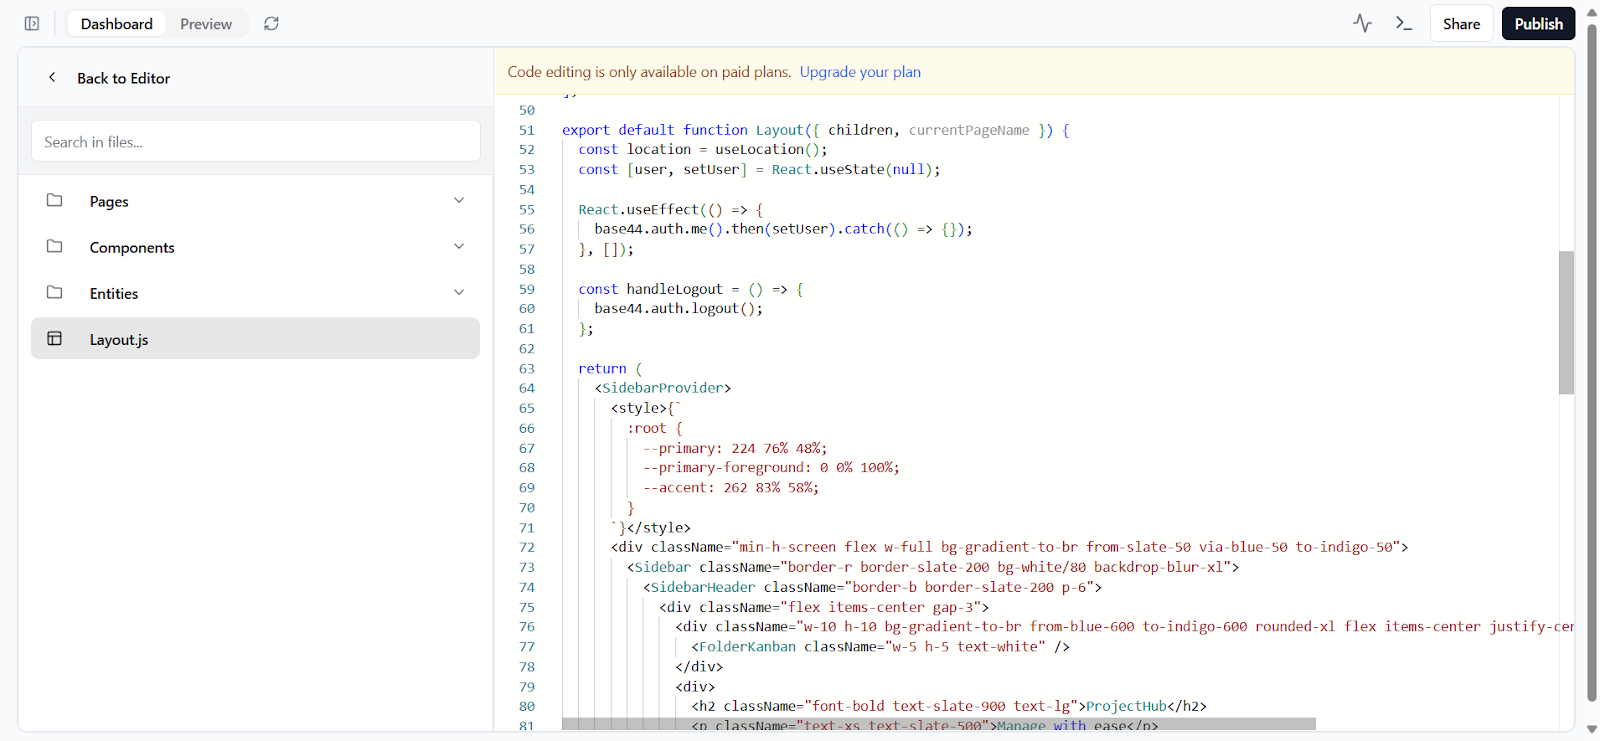Click the 'handleLogout' identifier on line 59
Screen dimensions: 1600x741
click(674, 289)
